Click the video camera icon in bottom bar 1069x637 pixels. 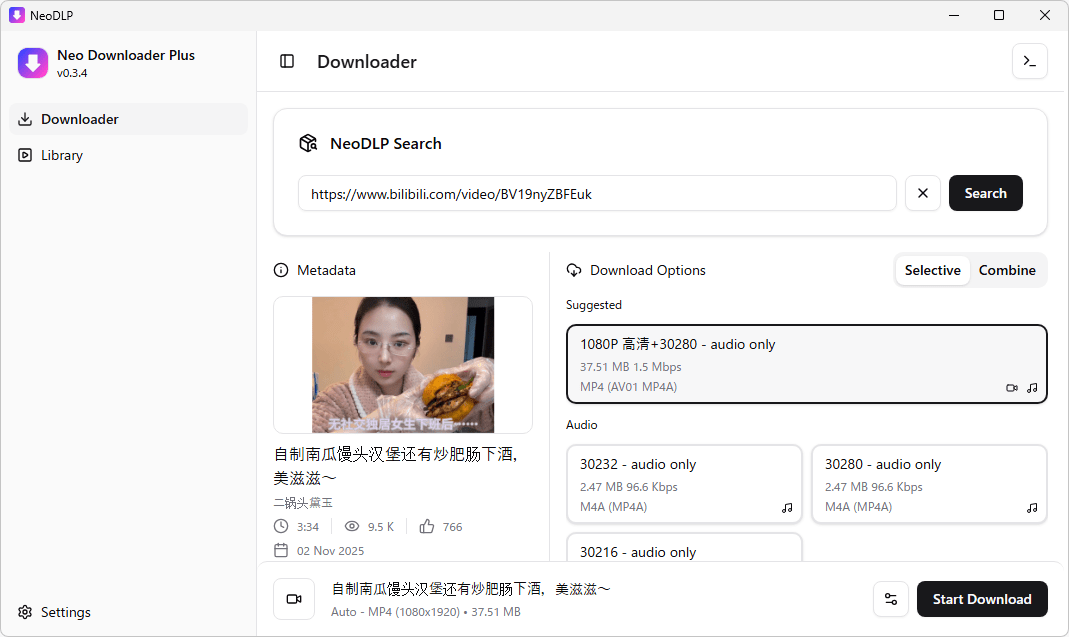294,599
